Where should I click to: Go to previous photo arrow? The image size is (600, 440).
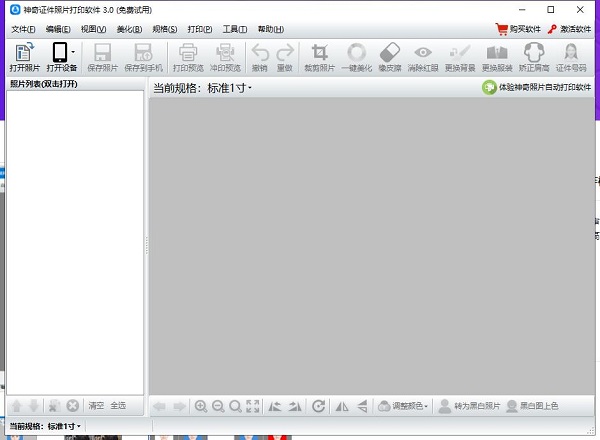[x=159, y=406]
